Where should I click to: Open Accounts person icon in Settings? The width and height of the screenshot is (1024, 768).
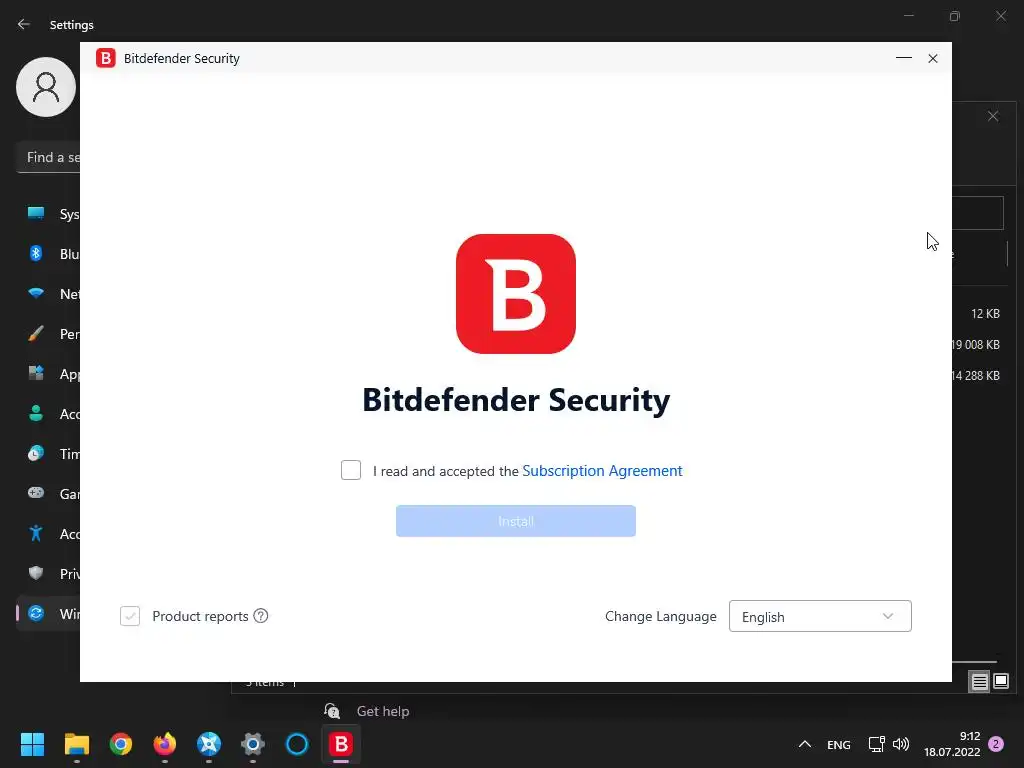(x=36, y=413)
